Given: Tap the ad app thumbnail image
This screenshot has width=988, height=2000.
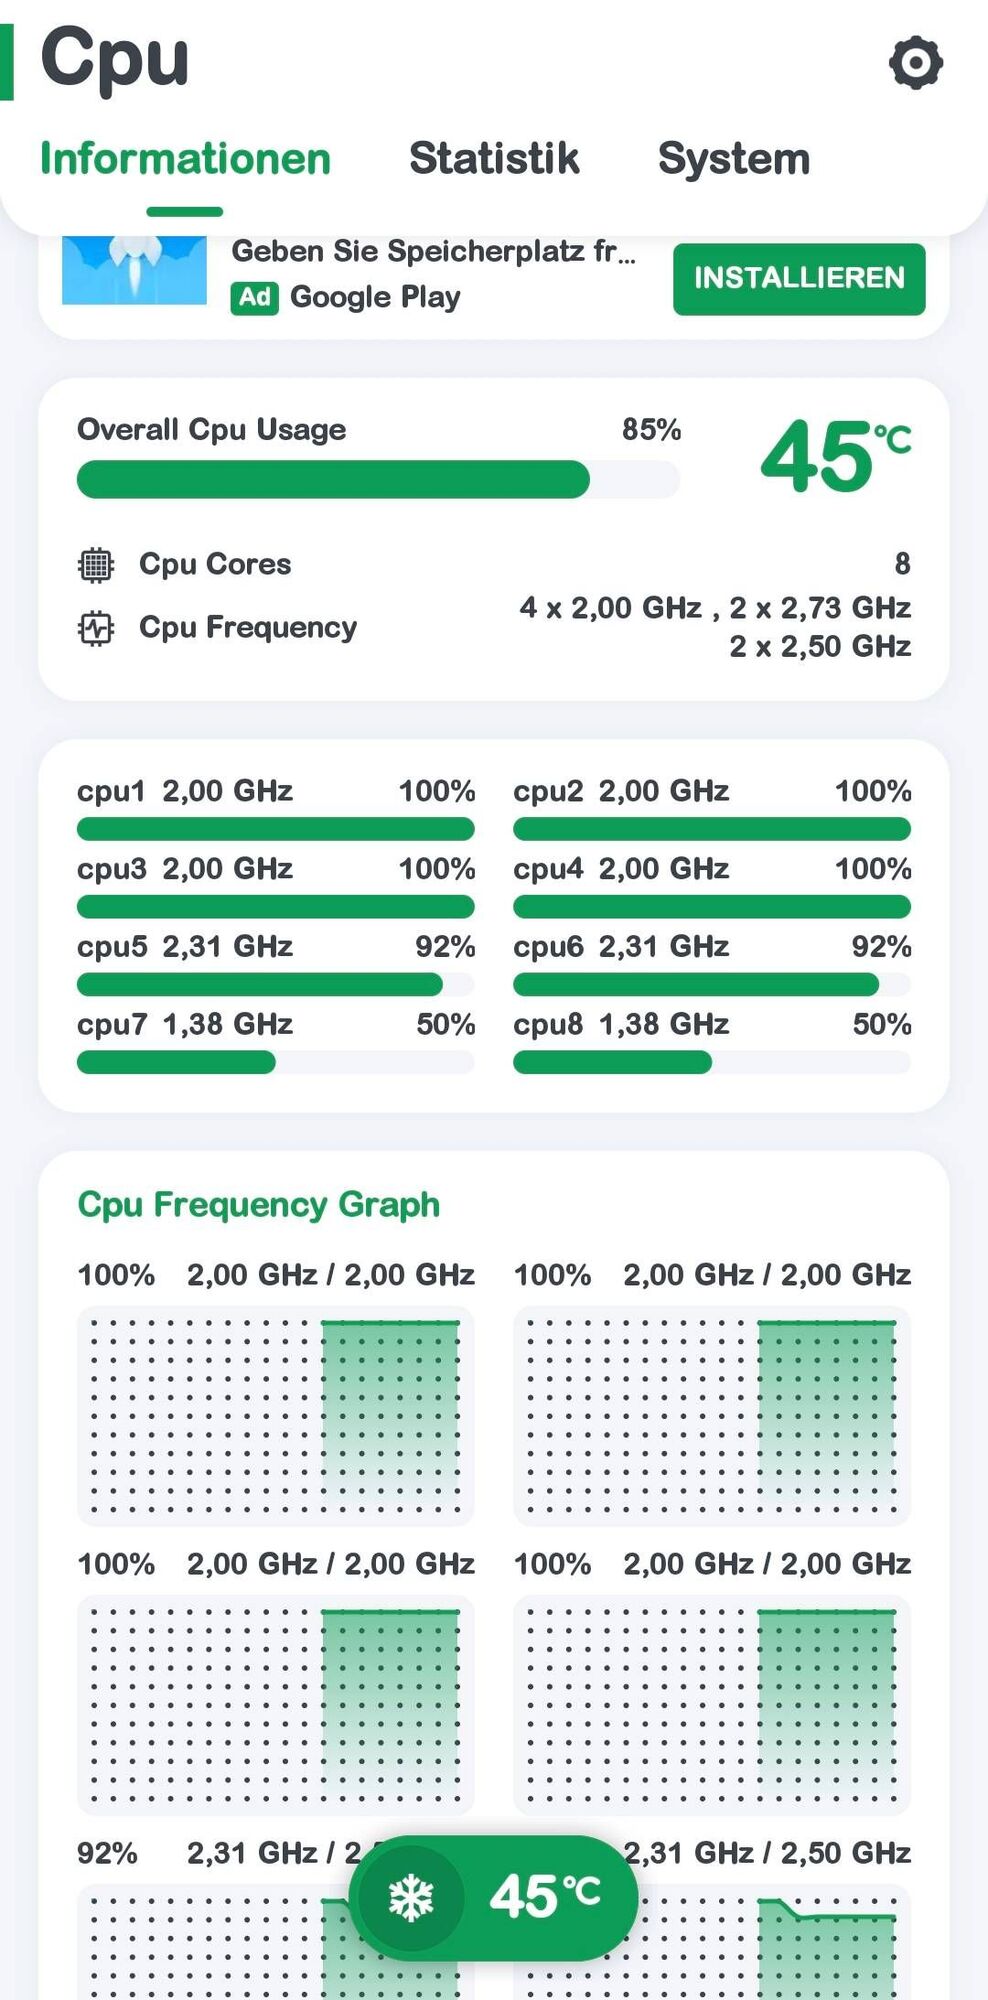Looking at the screenshot, I should tap(134, 270).
